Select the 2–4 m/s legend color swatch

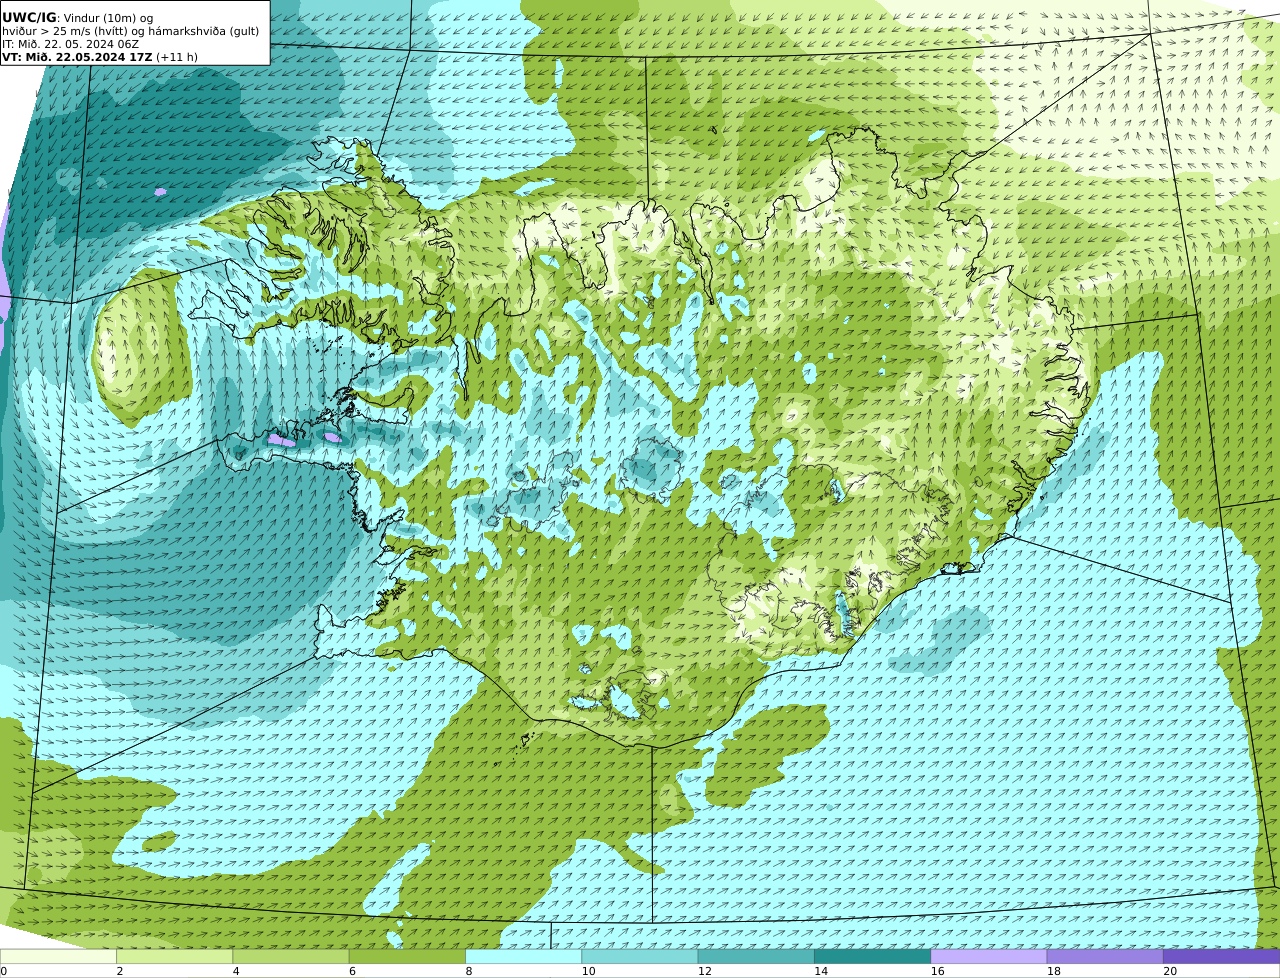[174, 956]
